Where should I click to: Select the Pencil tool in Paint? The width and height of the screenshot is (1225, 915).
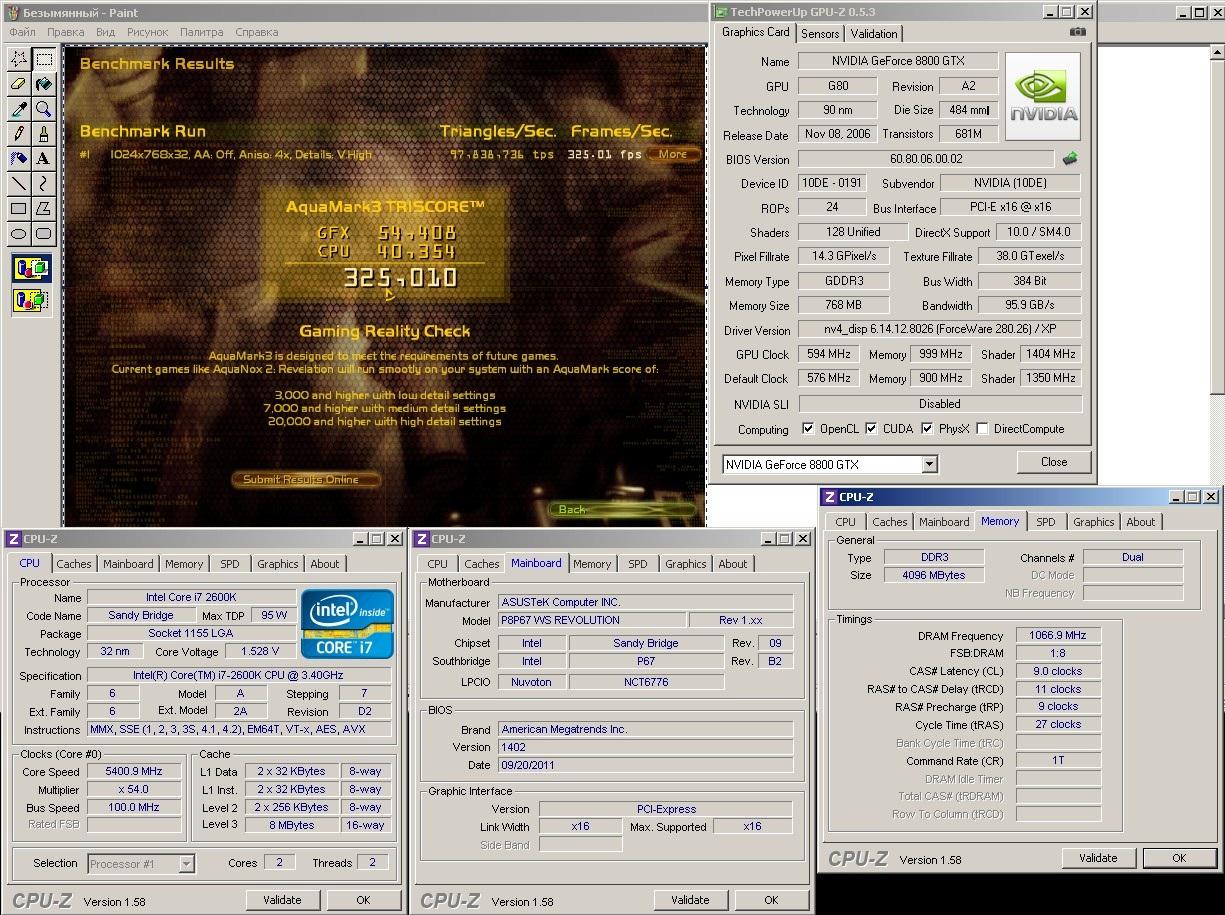click(19, 134)
